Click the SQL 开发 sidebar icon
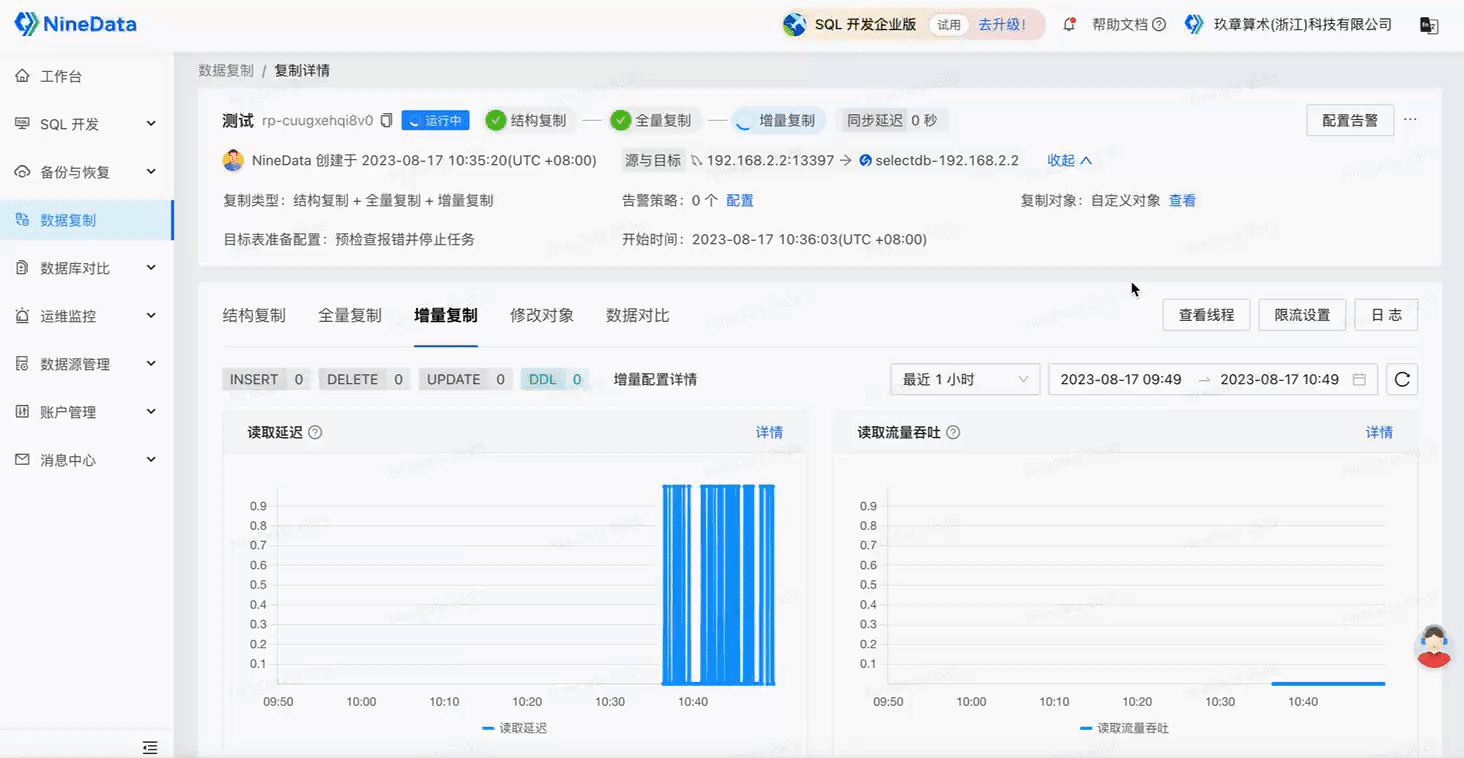This screenshot has height=758, width=1464. 22,124
